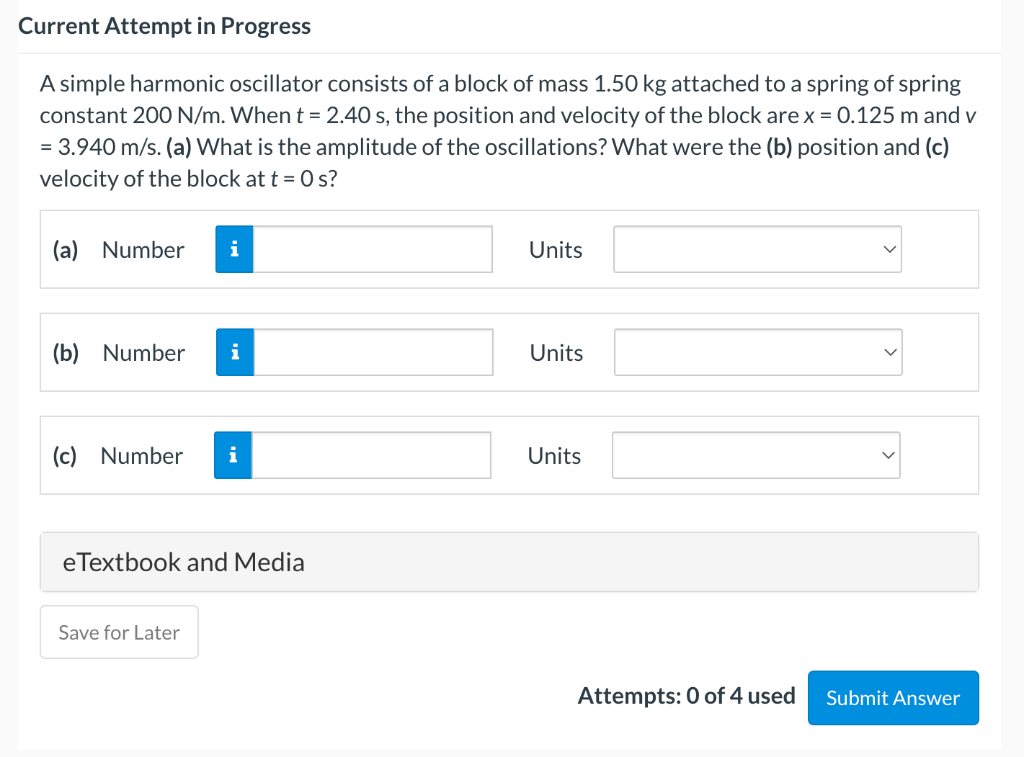Click the info icon for part (c)

coord(233,456)
